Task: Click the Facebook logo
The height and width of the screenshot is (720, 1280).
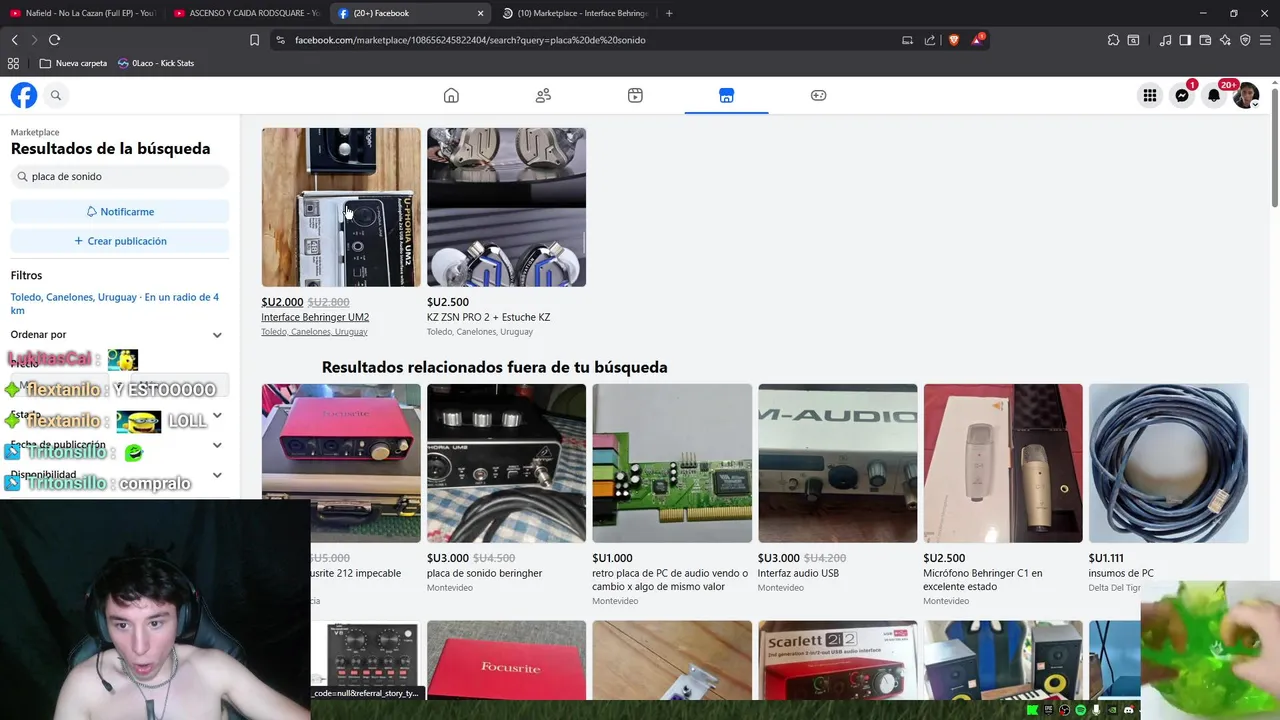Action: 24,95
